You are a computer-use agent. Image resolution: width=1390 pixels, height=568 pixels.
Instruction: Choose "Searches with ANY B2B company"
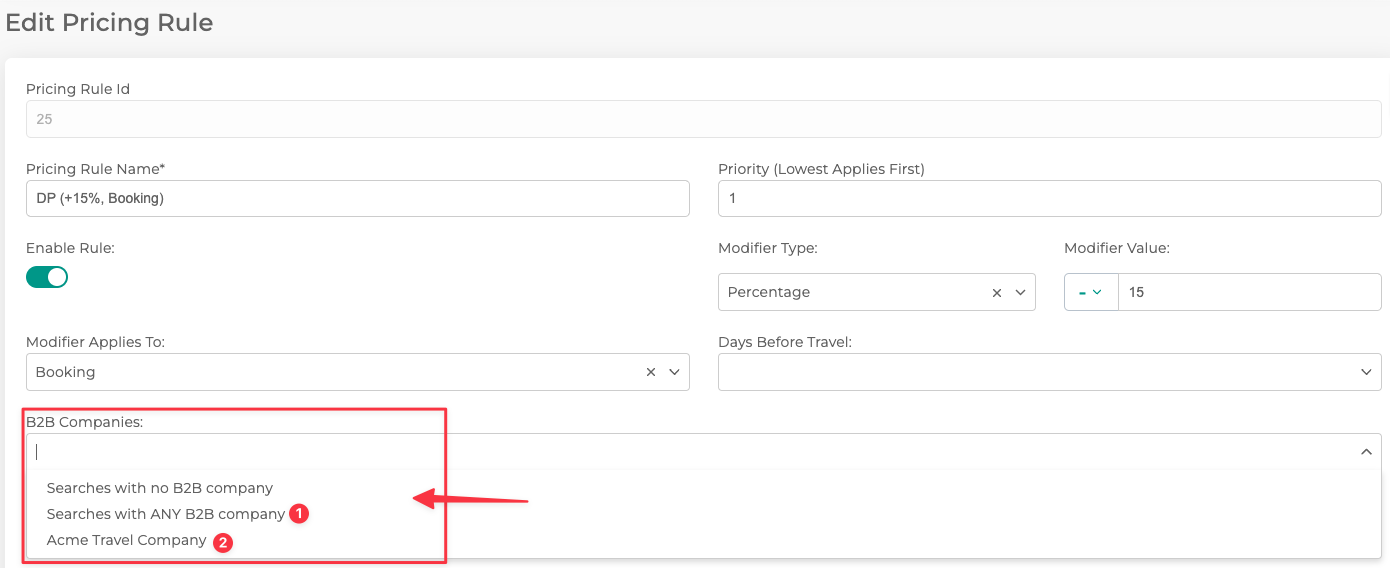166,514
